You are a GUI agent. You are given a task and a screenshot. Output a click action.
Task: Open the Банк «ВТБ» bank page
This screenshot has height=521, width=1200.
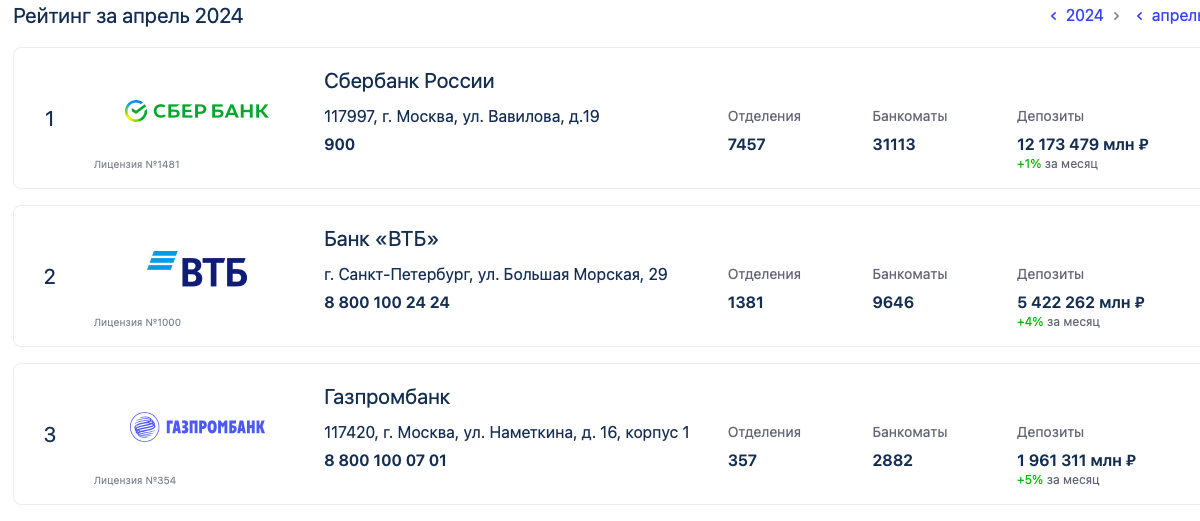pyautogui.click(x=381, y=239)
